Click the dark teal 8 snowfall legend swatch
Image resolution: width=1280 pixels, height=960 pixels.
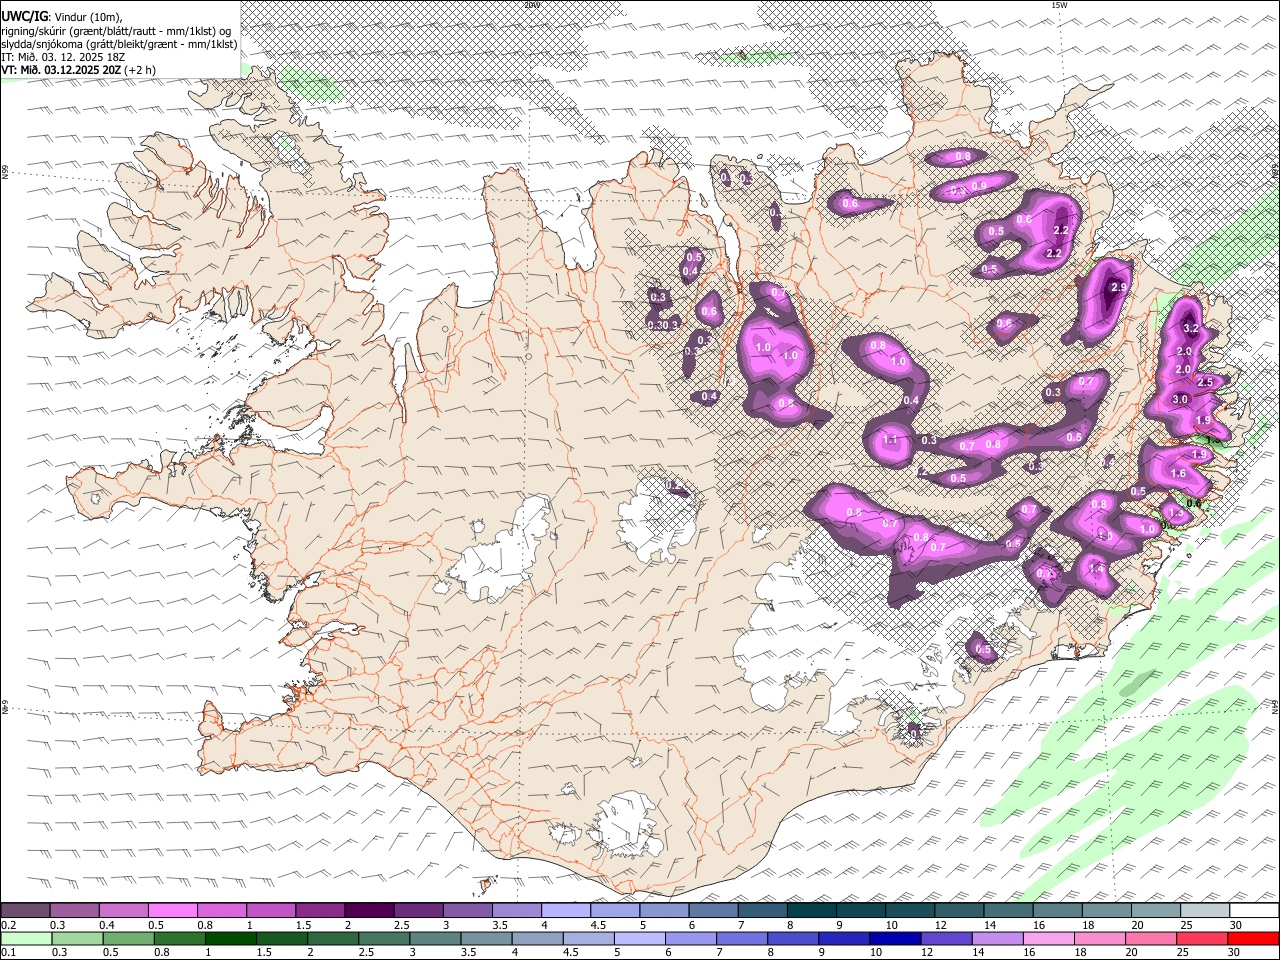tap(810, 910)
